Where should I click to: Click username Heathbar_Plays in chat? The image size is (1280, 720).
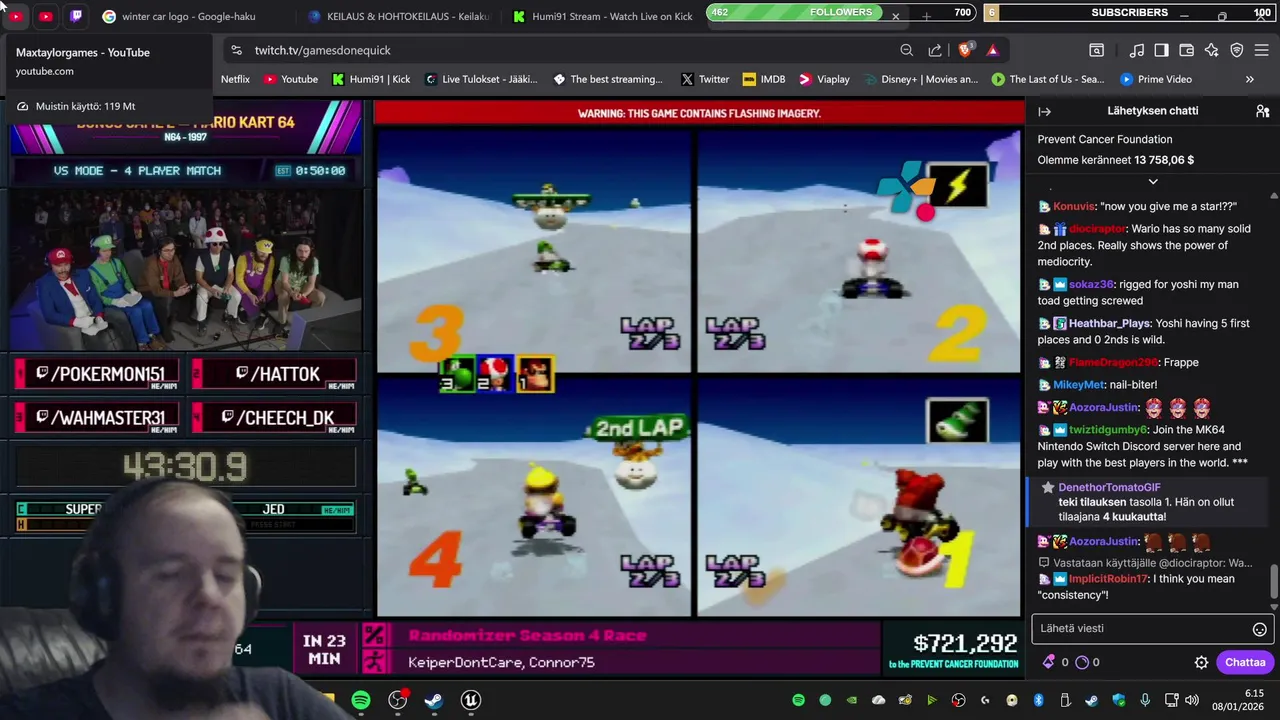coord(1110,324)
